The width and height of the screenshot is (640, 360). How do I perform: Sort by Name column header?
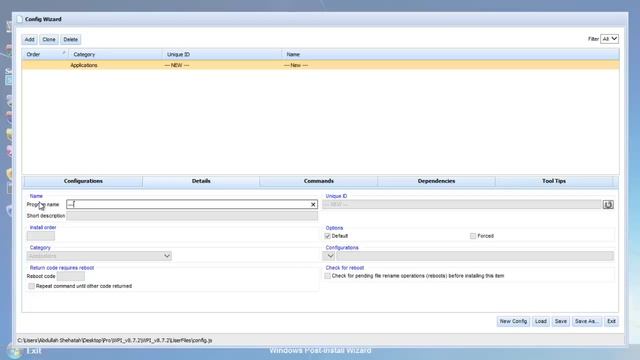coord(451,54)
